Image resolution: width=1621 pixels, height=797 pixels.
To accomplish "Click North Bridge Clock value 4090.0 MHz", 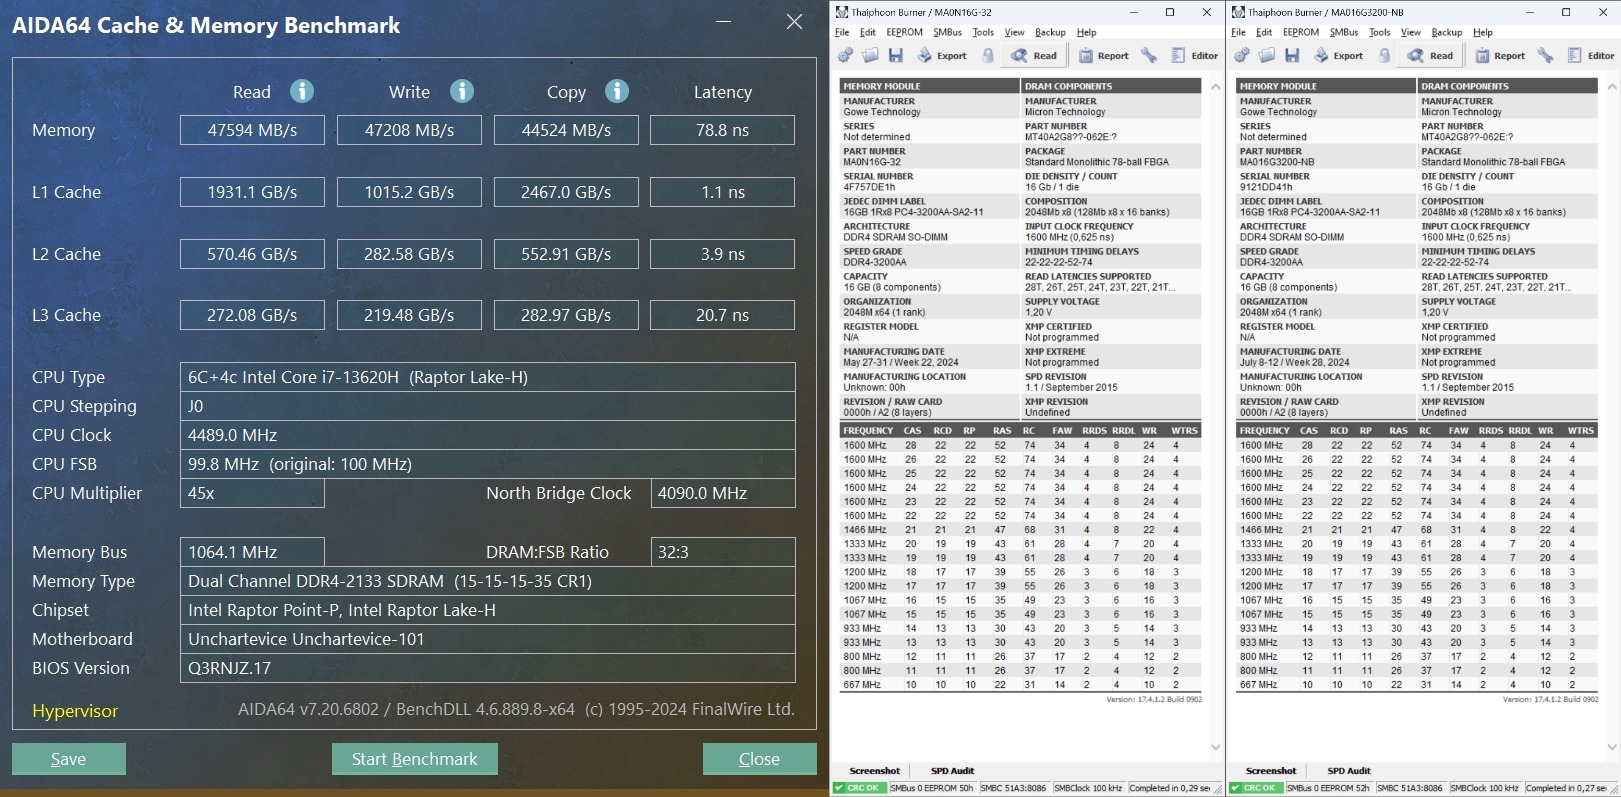I will (723, 493).
